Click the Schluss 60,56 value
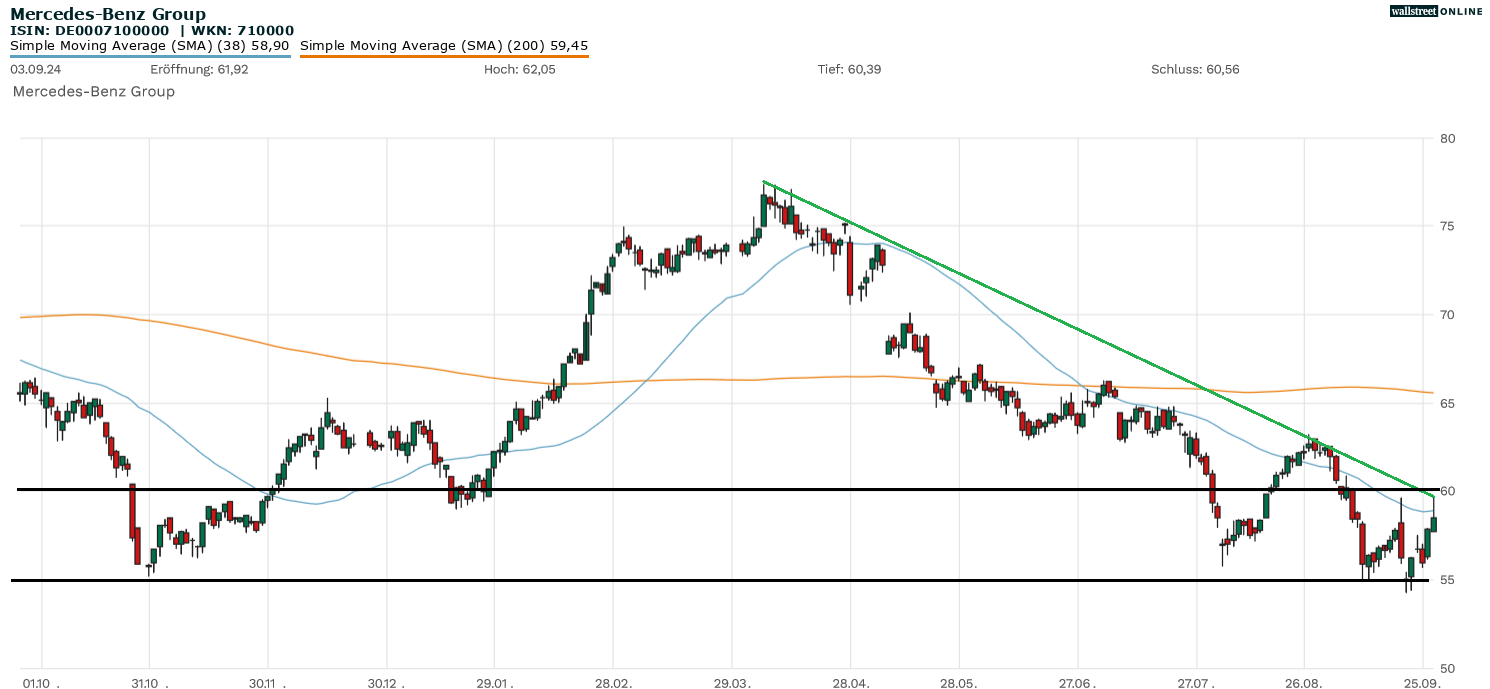 click(x=1195, y=69)
